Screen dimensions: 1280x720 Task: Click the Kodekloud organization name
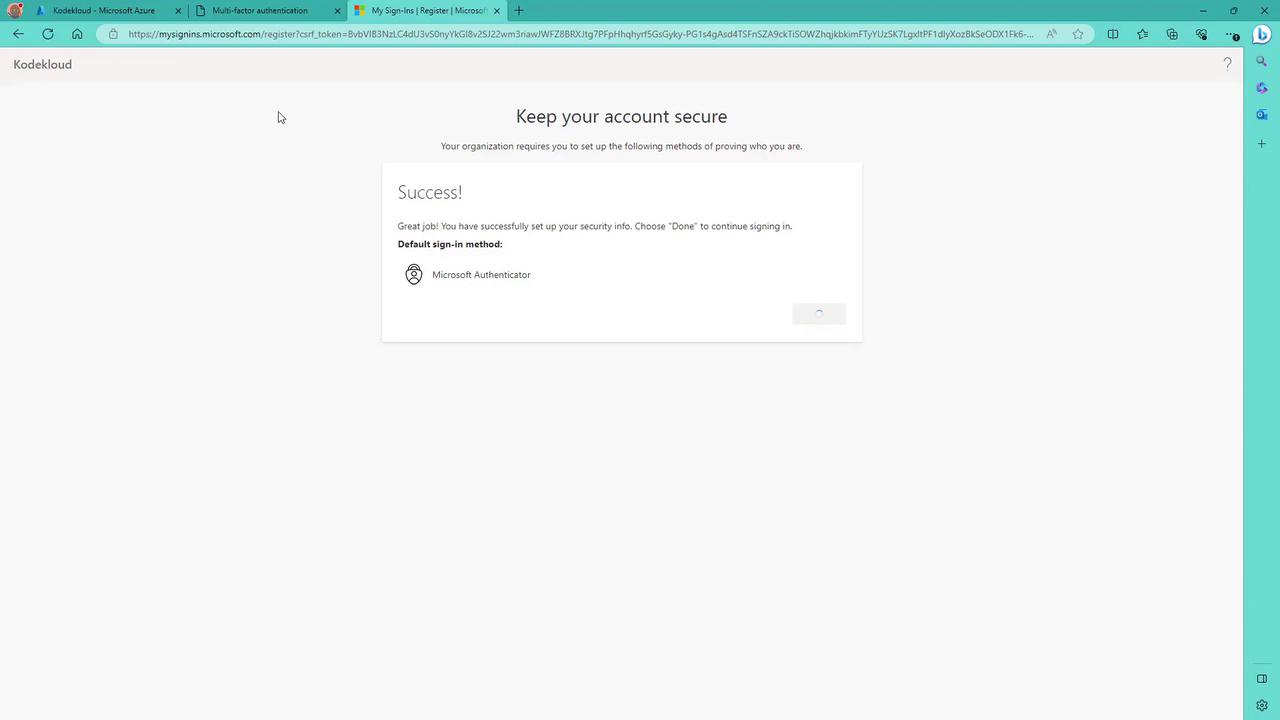(x=43, y=64)
